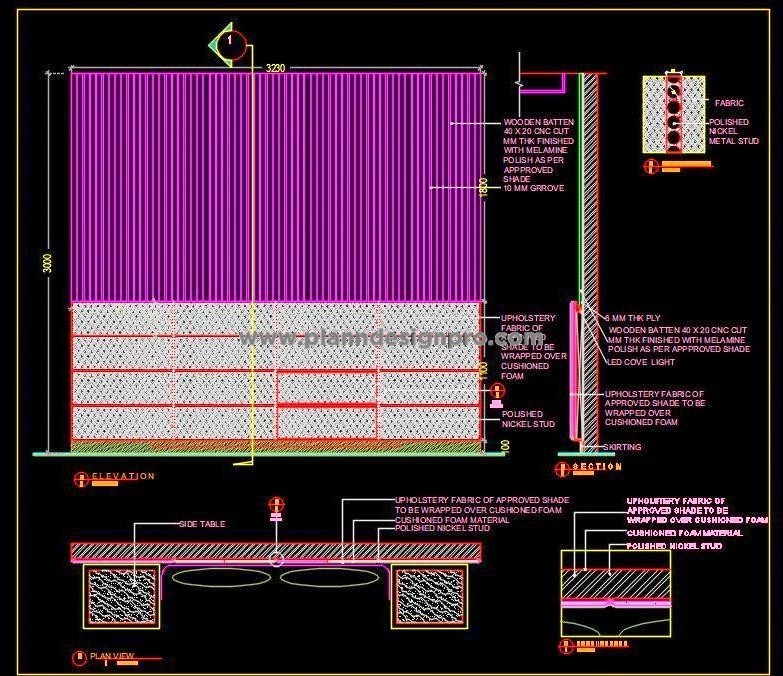Click the SKIRTING label in the section
The image size is (783, 676).
[623, 447]
